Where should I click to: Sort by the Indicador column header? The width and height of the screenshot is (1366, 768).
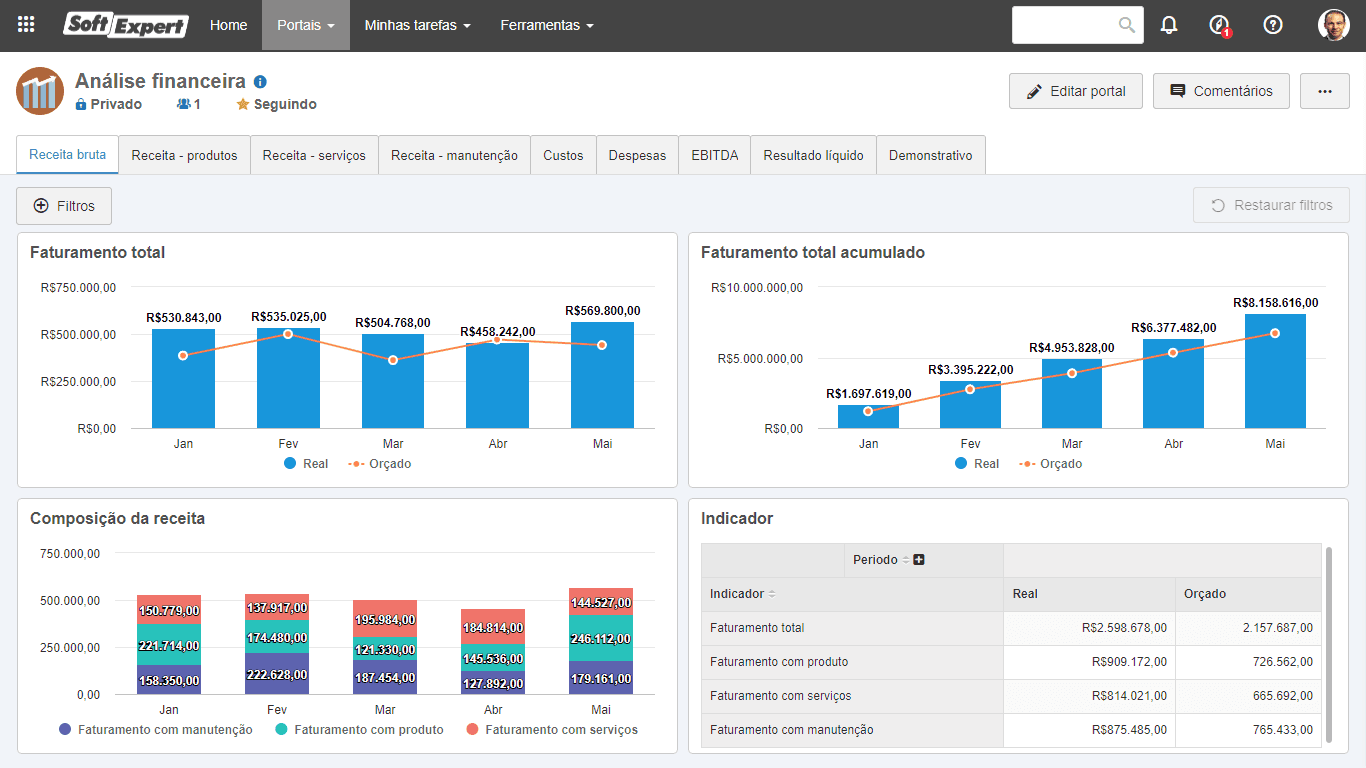click(743, 594)
